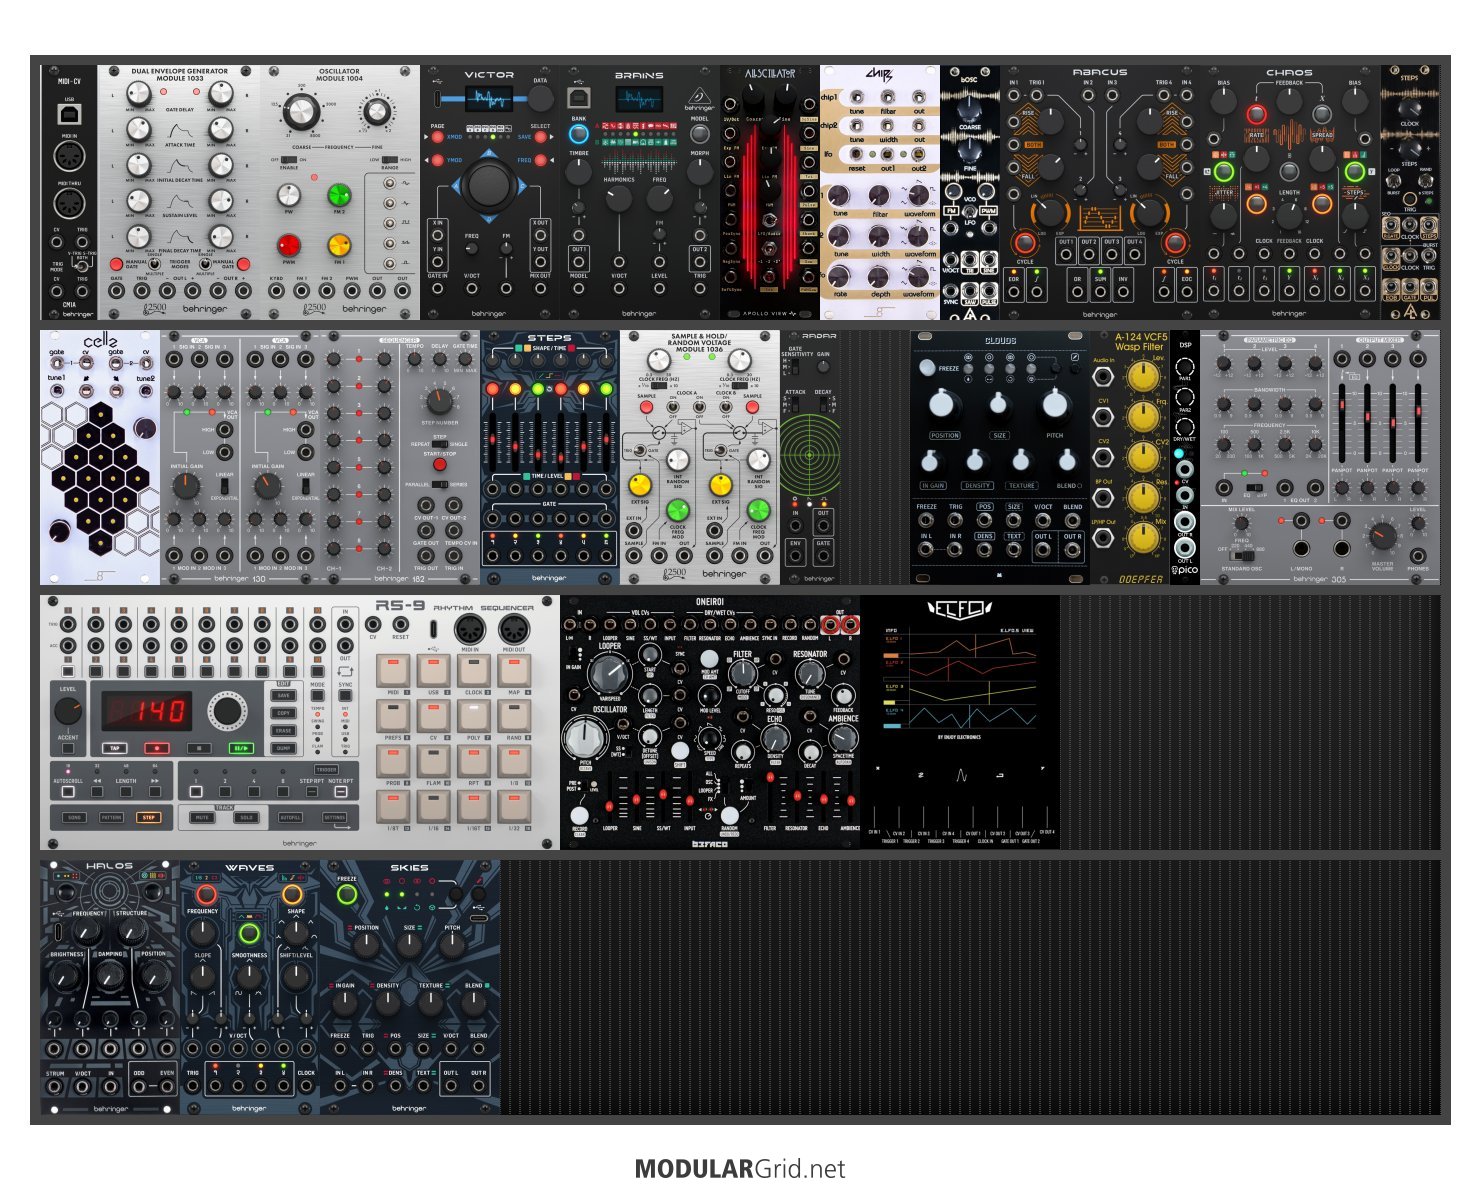
Task: Open SETTINGS on the RS-9
Action: [334, 817]
